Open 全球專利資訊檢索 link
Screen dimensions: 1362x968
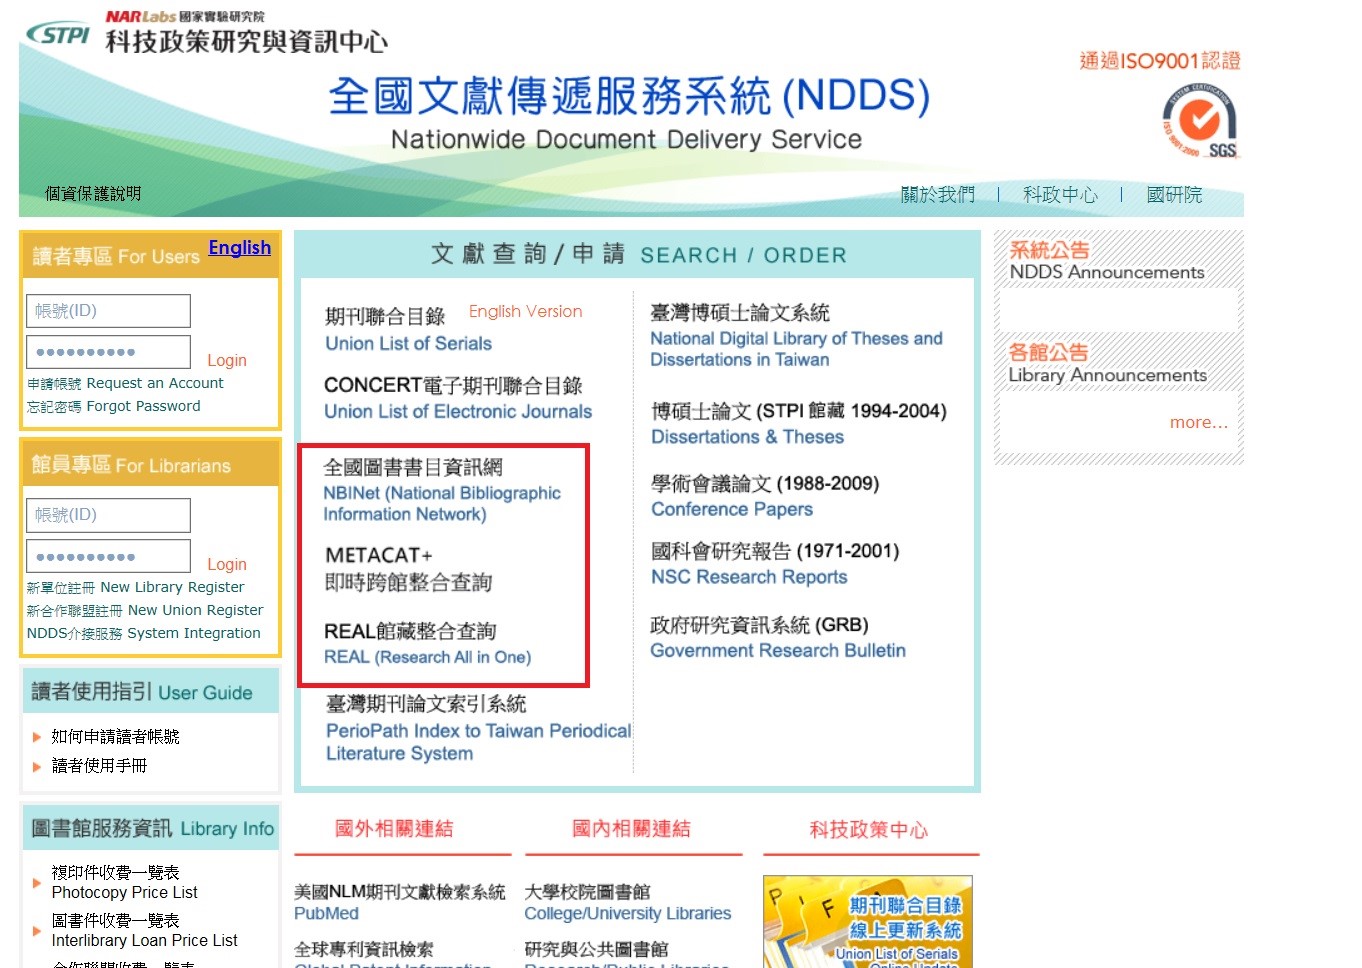[x=364, y=950]
